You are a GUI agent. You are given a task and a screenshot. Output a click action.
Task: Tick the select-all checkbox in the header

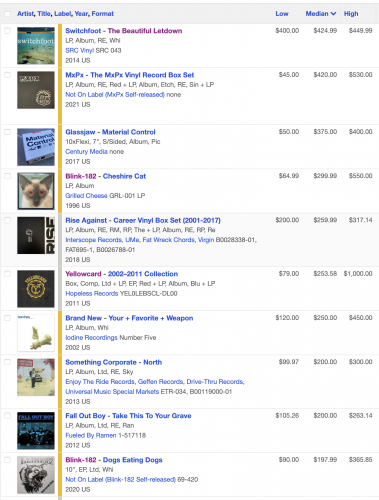tap(7, 14)
